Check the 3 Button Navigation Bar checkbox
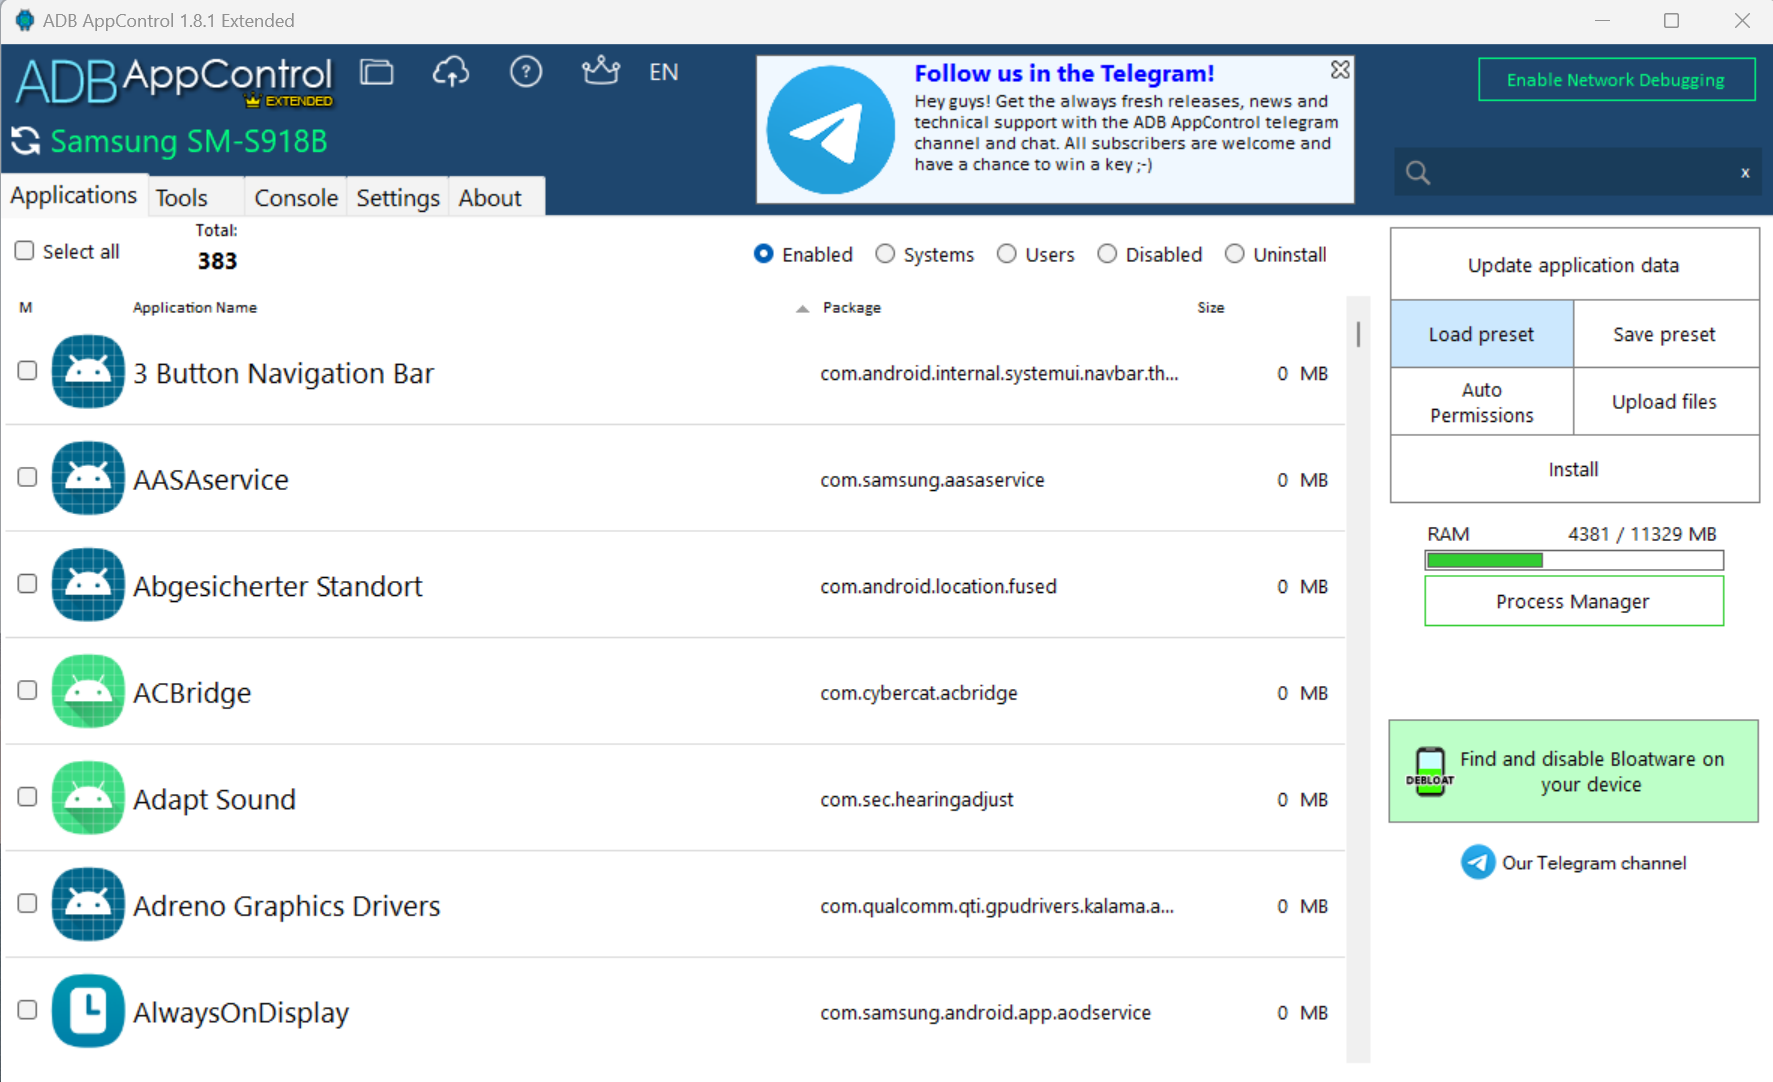The image size is (1773, 1082). click(28, 371)
